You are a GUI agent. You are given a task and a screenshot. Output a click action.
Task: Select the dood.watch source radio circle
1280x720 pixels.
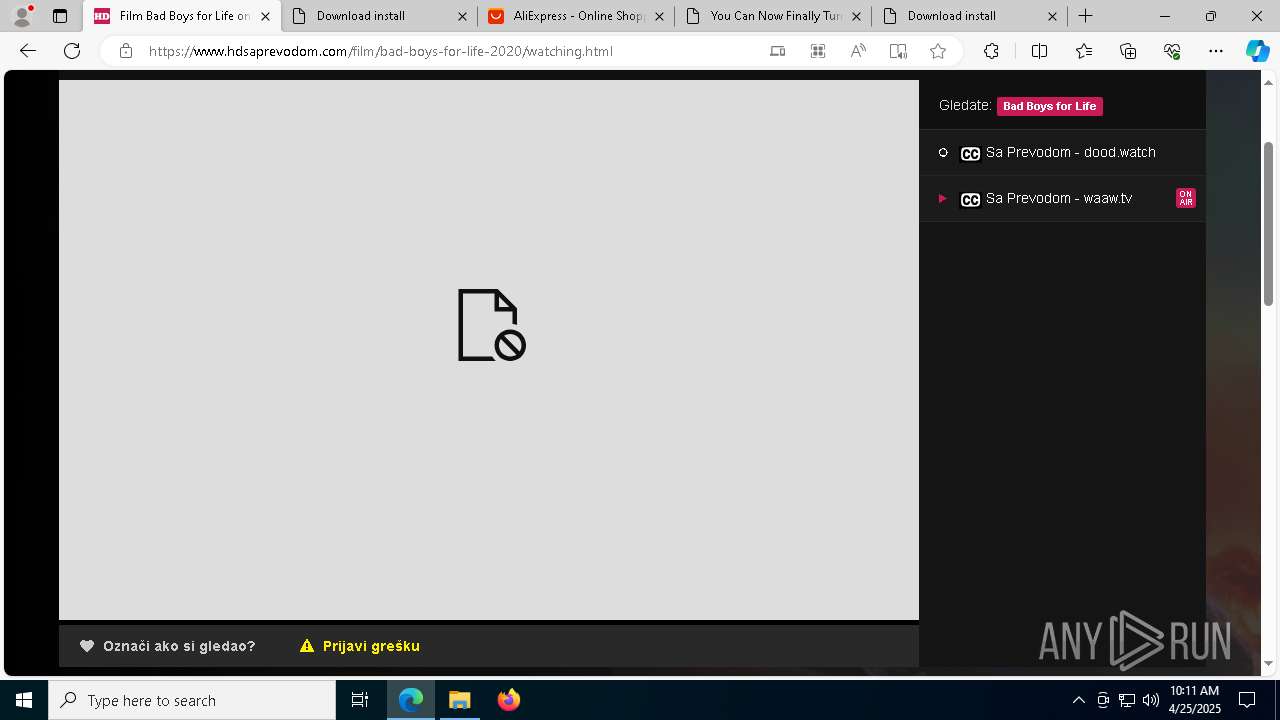[x=943, y=153]
